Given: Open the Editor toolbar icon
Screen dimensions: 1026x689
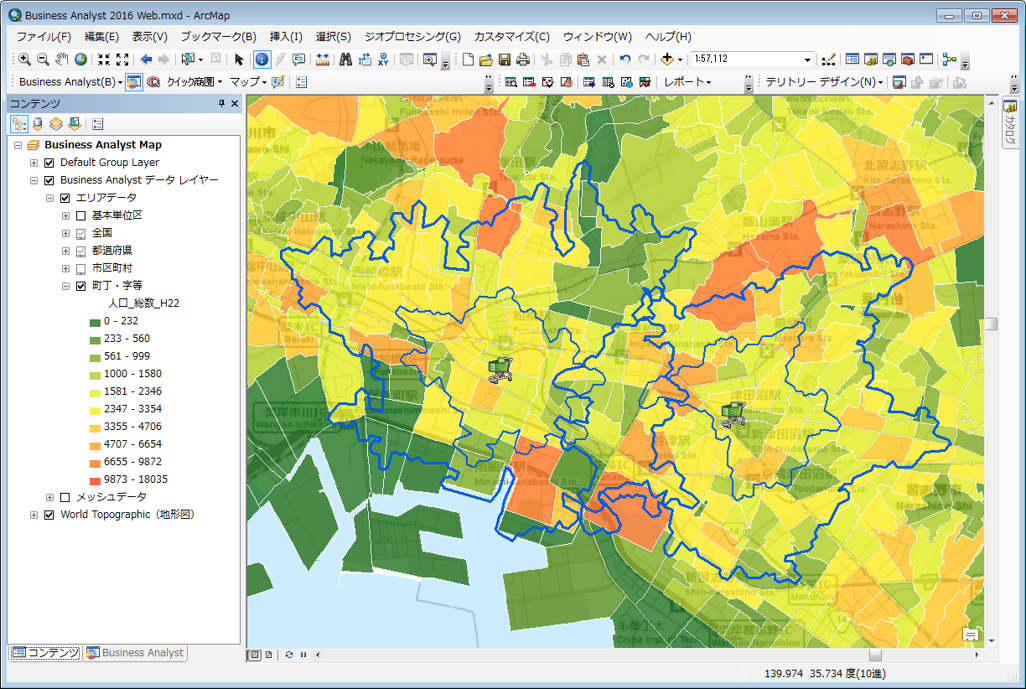Looking at the screenshot, I should point(828,60).
